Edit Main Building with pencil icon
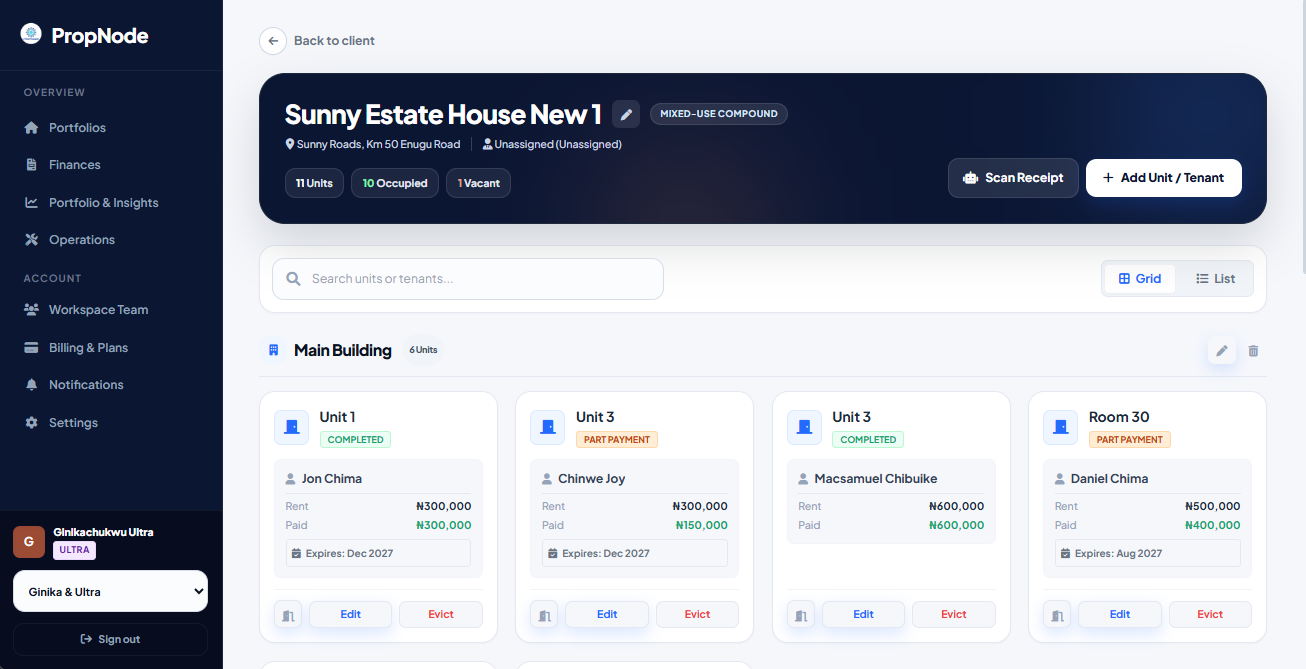Image resolution: width=1306 pixels, height=669 pixels. pos(1221,351)
